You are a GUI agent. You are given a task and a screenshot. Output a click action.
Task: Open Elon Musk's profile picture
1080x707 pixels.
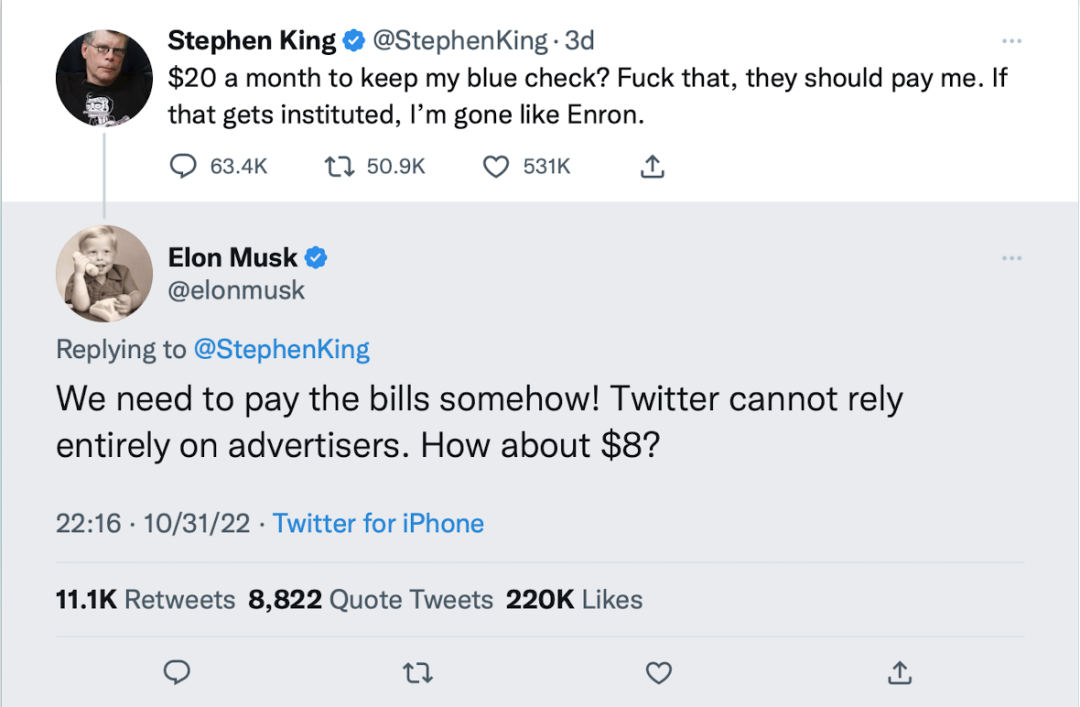click(104, 273)
